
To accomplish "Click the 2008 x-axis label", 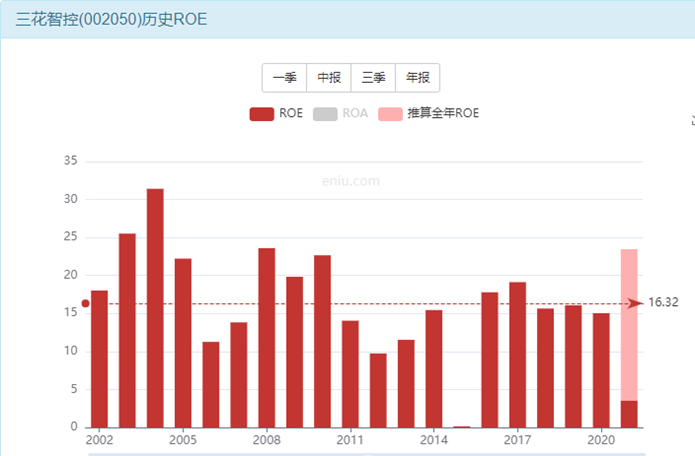I will click(266, 440).
